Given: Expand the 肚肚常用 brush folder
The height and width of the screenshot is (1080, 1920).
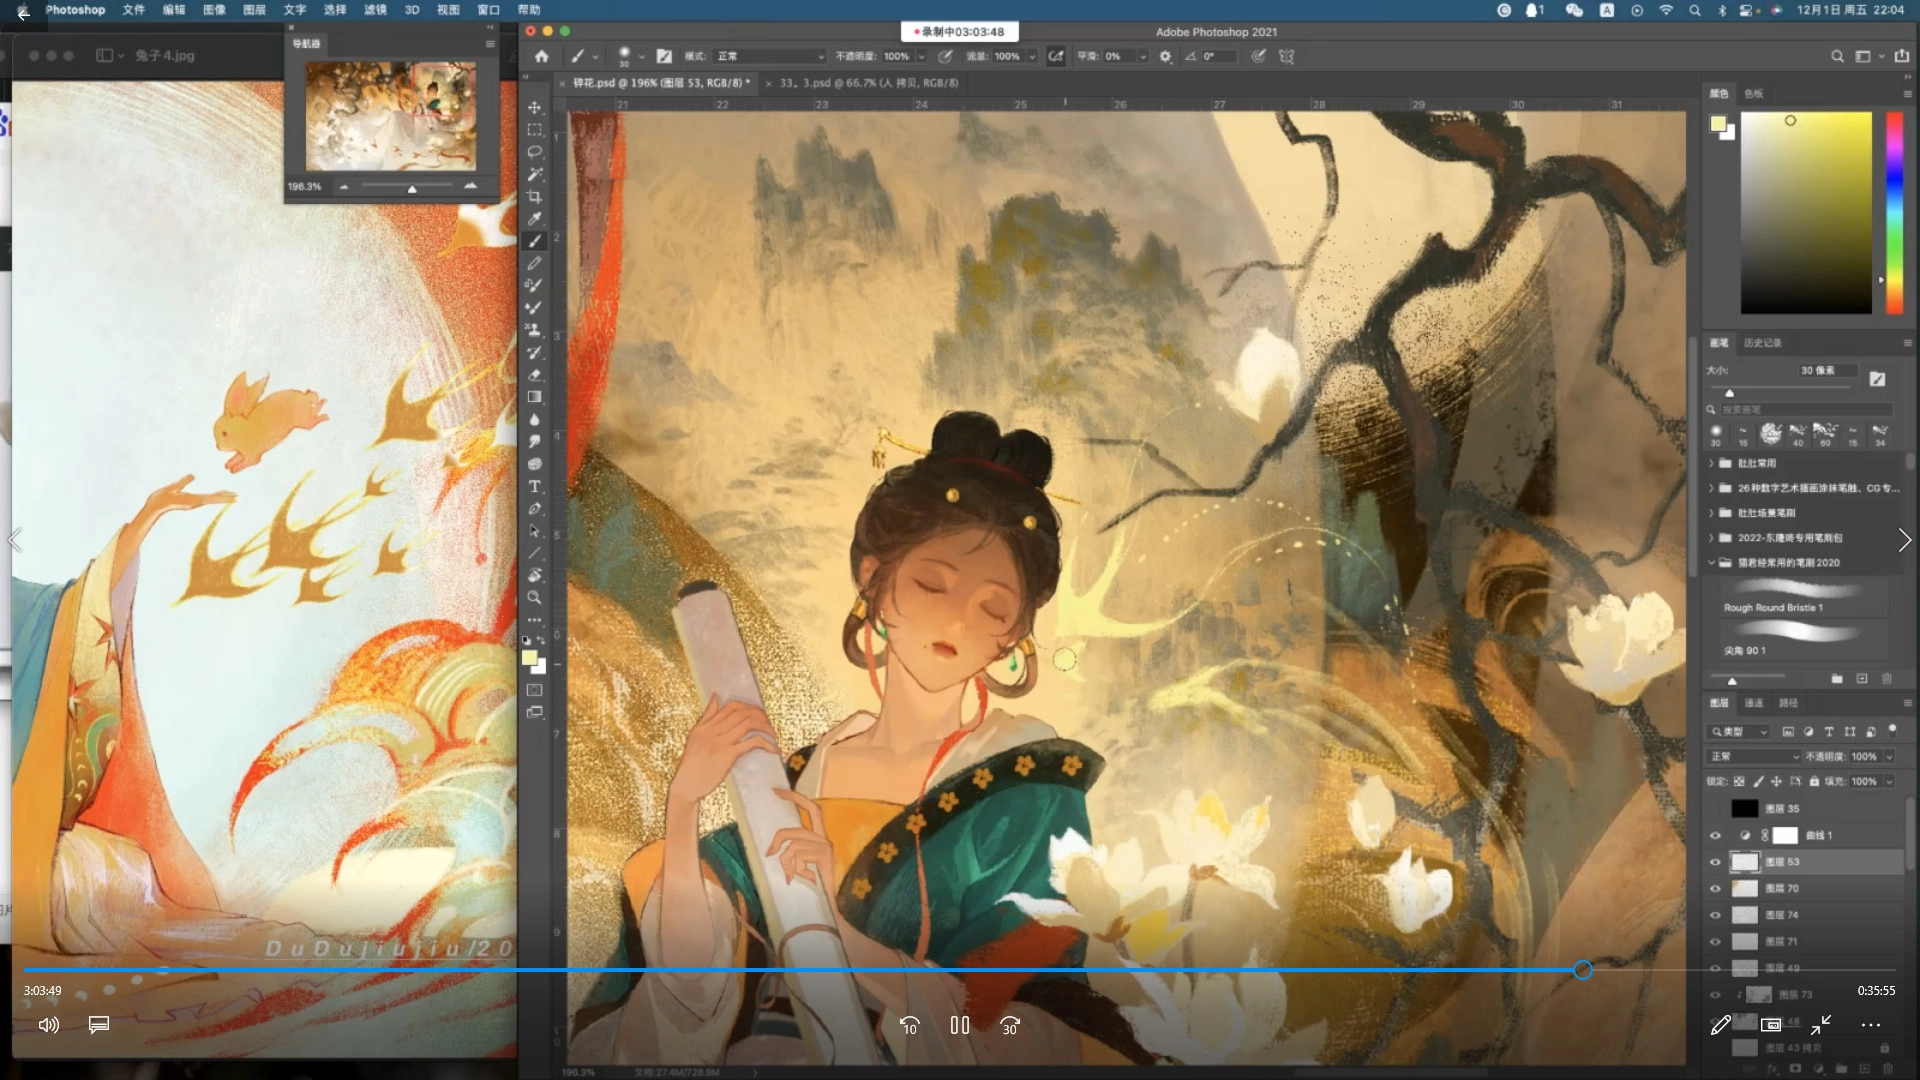Looking at the screenshot, I should [x=1712, y=463].
